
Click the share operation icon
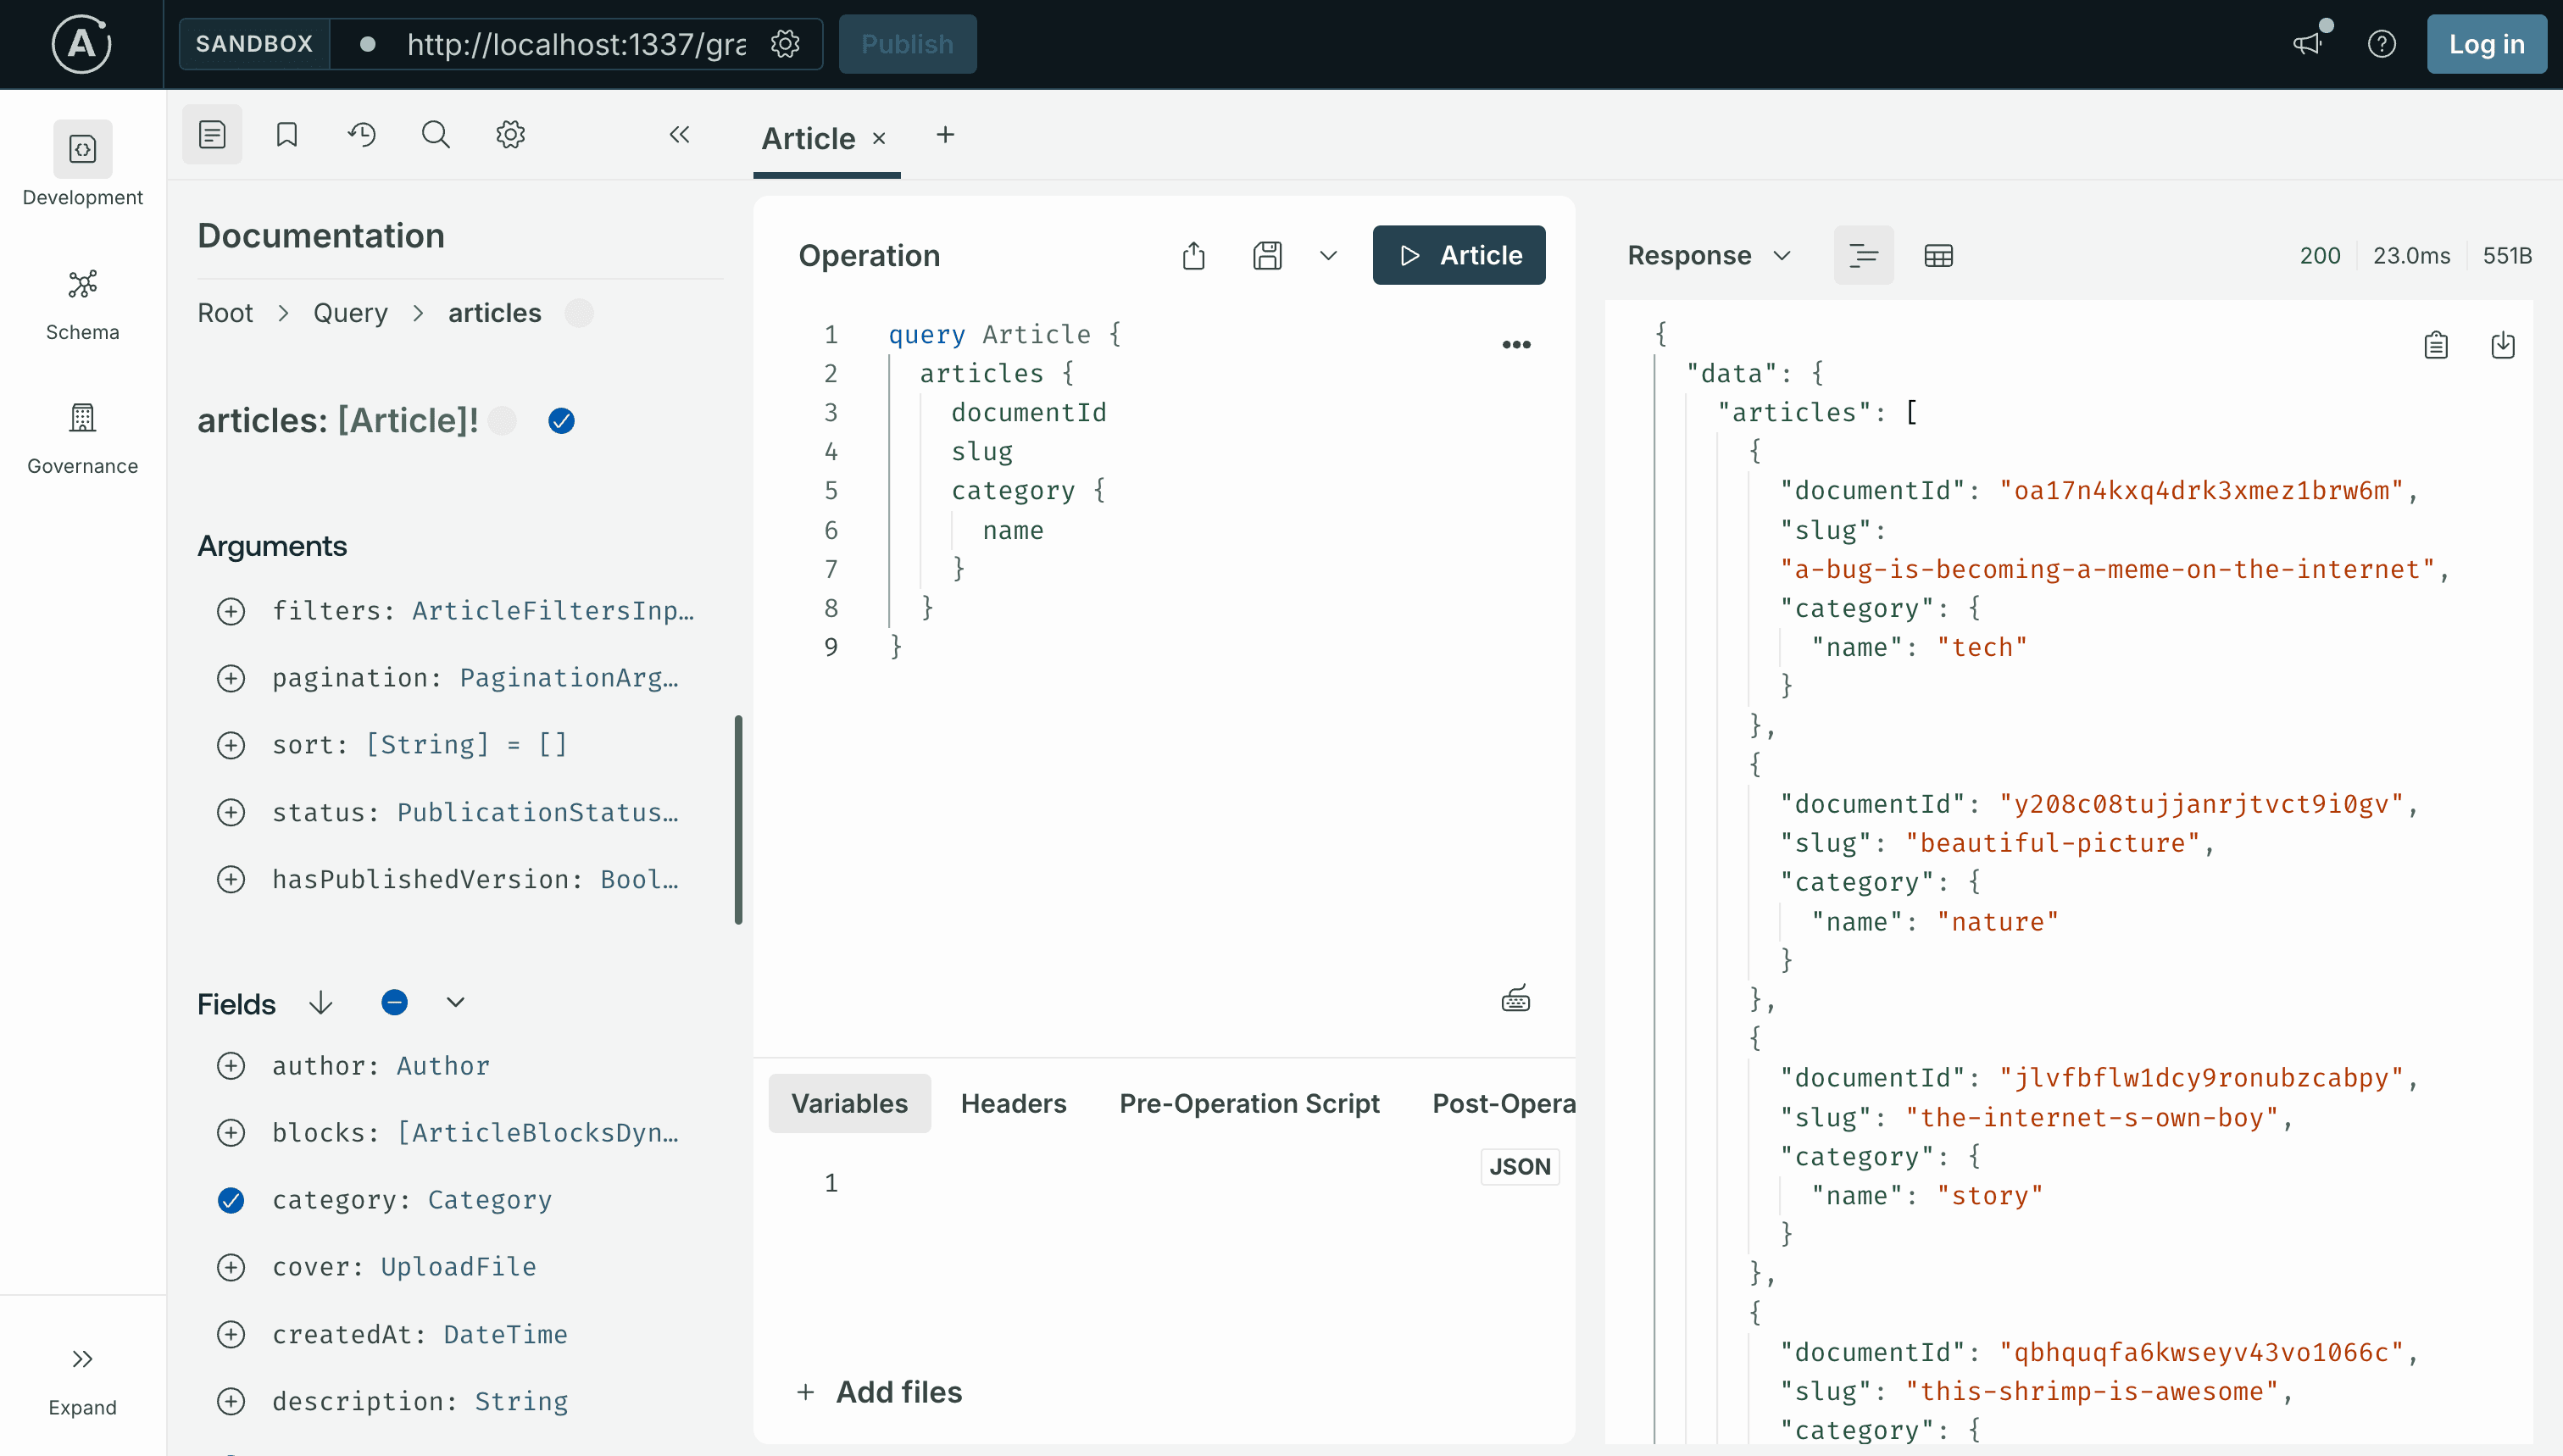(1193, 255)
